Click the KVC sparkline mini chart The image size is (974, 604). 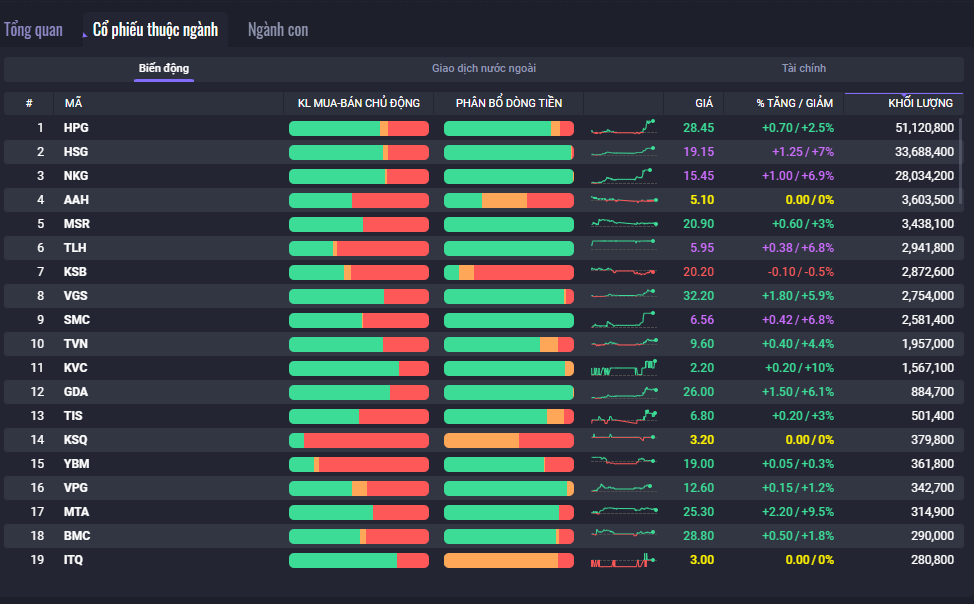click(x=623, y=368)
